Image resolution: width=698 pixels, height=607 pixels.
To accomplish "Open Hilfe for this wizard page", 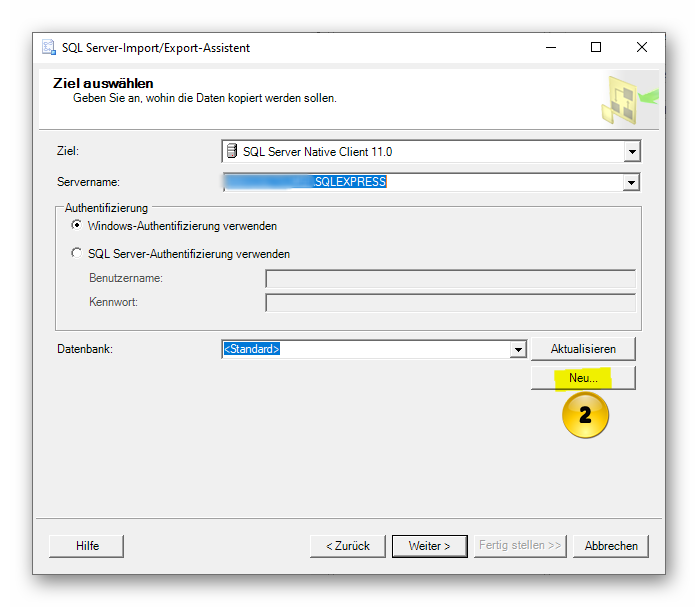I will (x=87, y=546).
